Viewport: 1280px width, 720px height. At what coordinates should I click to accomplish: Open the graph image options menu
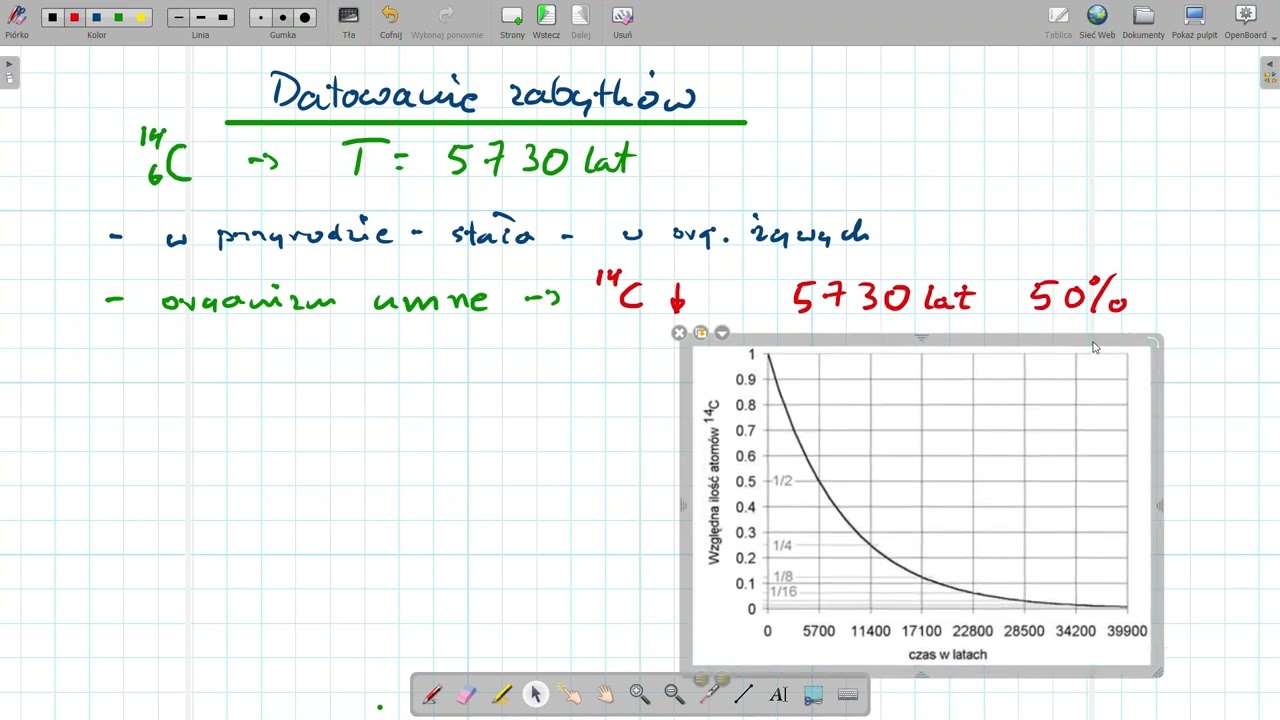click(x=722, y=333)
